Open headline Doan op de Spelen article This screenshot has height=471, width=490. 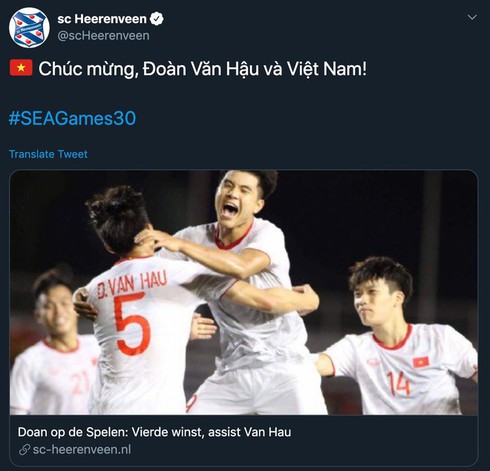coord(154,432)
